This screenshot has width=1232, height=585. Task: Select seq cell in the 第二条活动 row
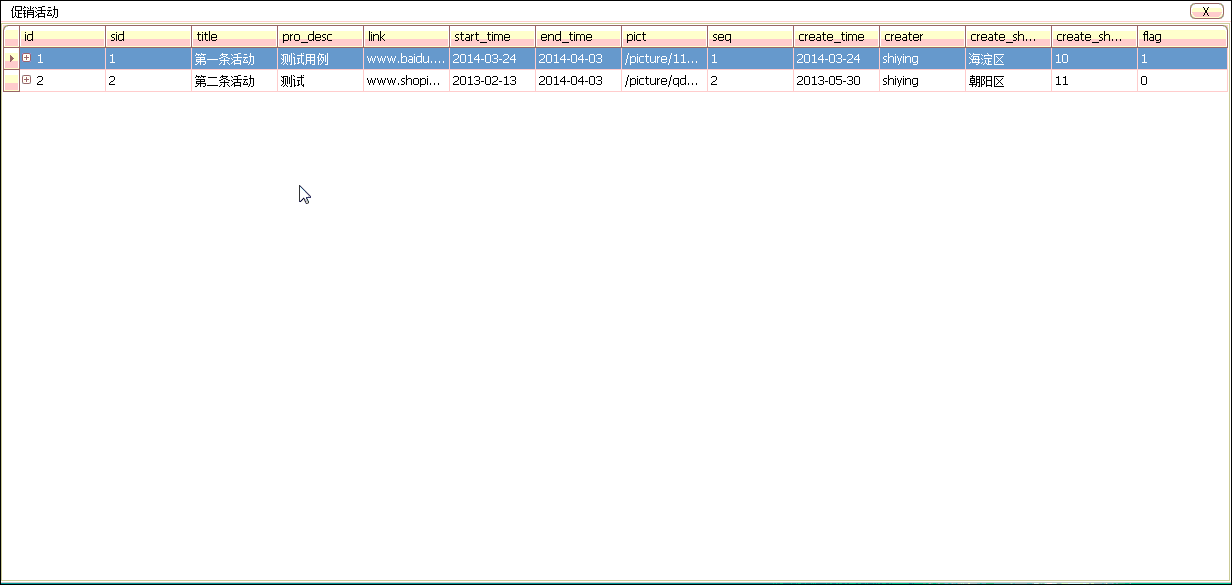750,81
